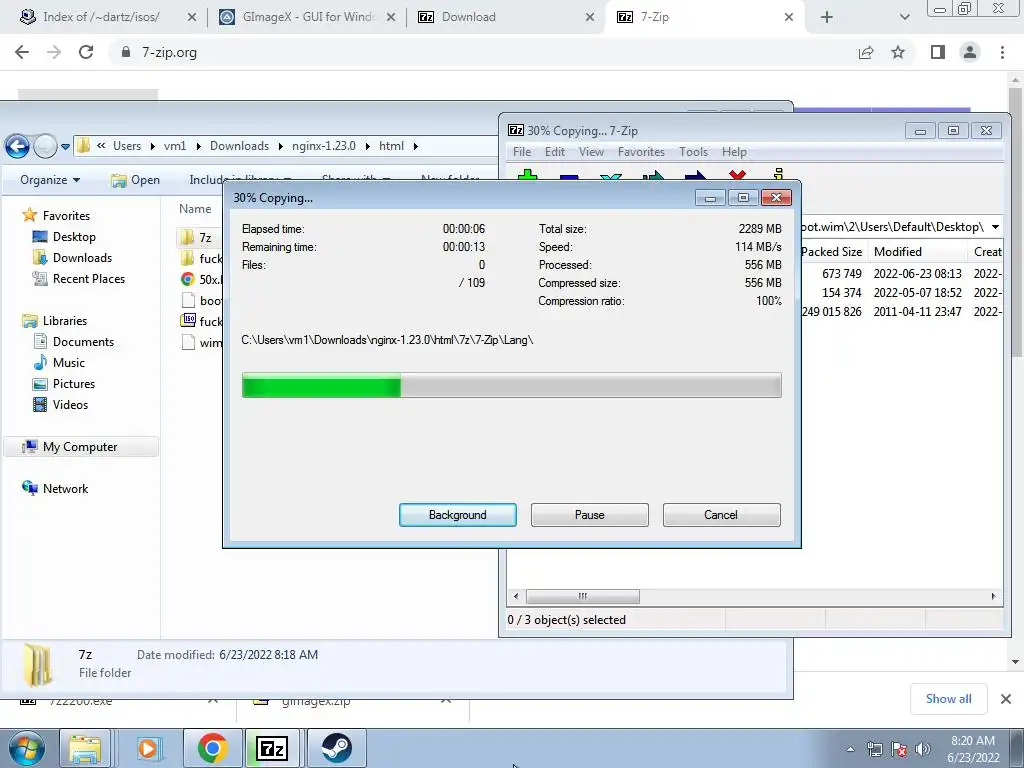Switch to the GImageX browser tab
Screen dimensions: 1024x768
point(308,17)
